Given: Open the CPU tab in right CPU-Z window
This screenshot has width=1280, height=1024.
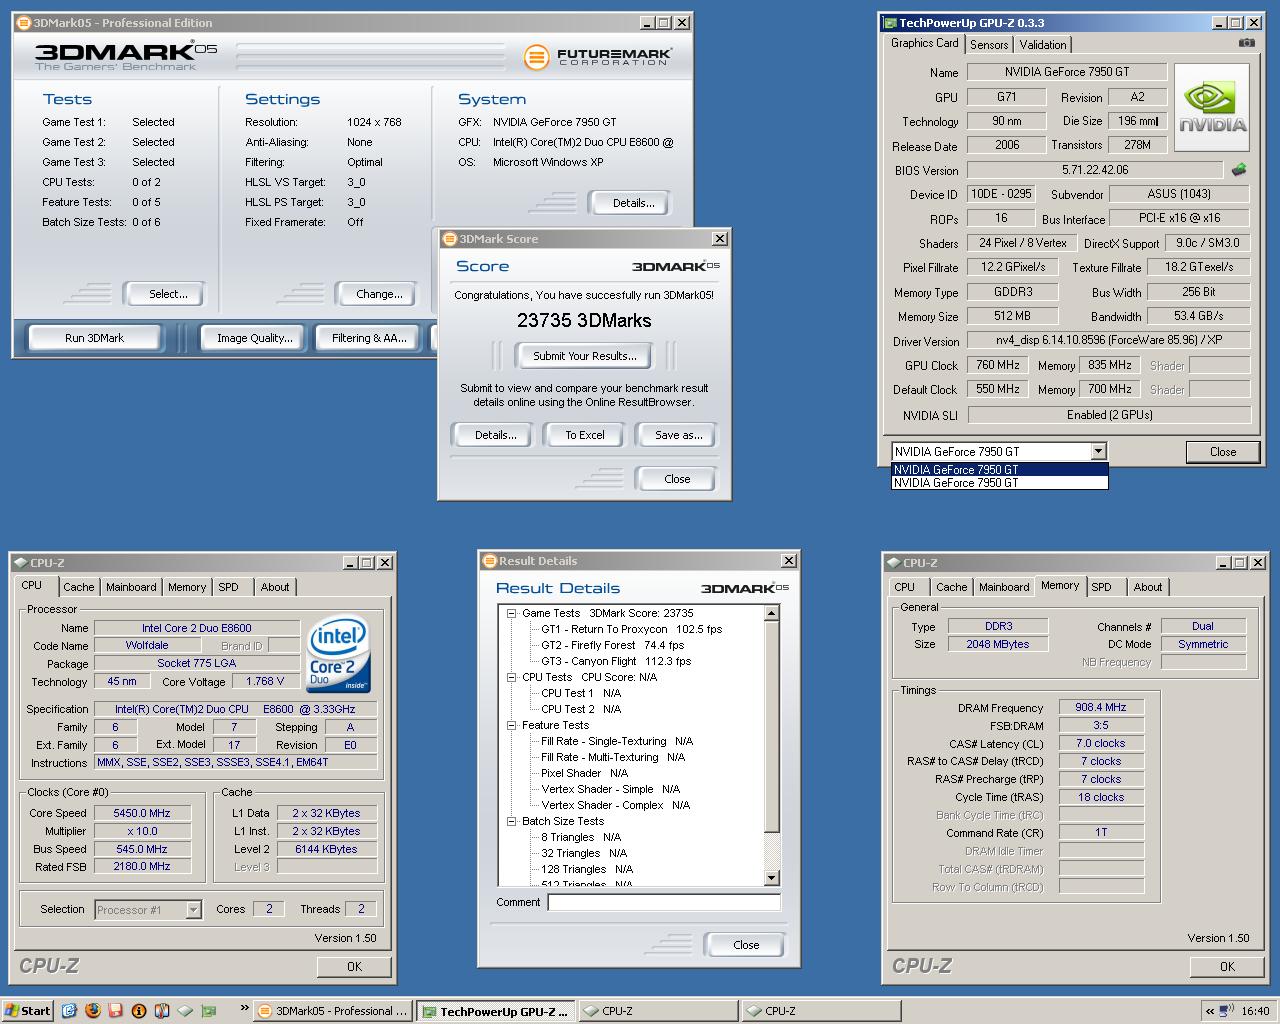Looking at the screenshot, I should (x=905, y=587).
